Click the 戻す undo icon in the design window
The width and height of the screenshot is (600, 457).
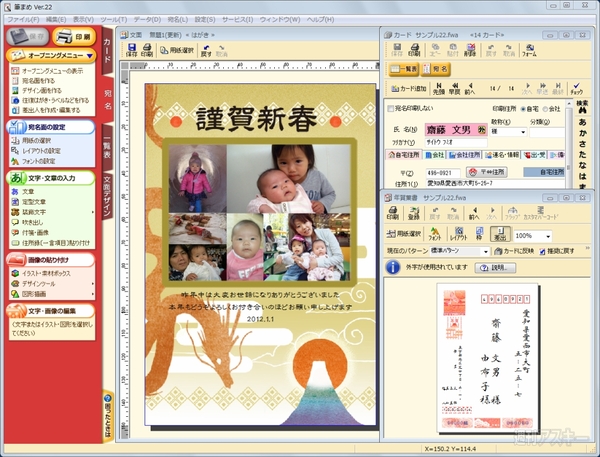[206, 51]
